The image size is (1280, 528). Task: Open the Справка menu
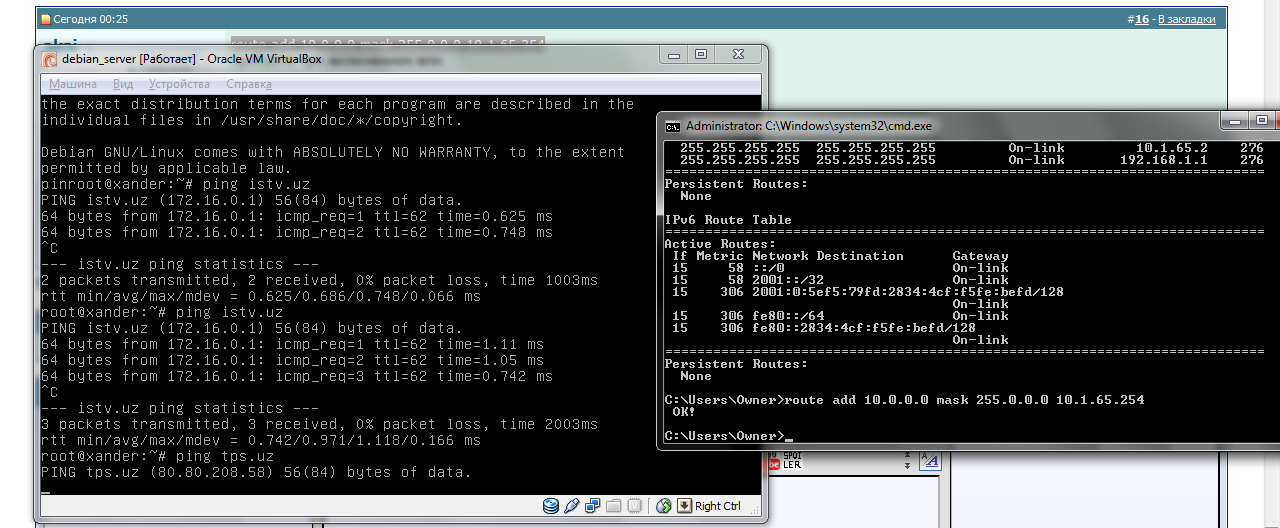(249, 84)
